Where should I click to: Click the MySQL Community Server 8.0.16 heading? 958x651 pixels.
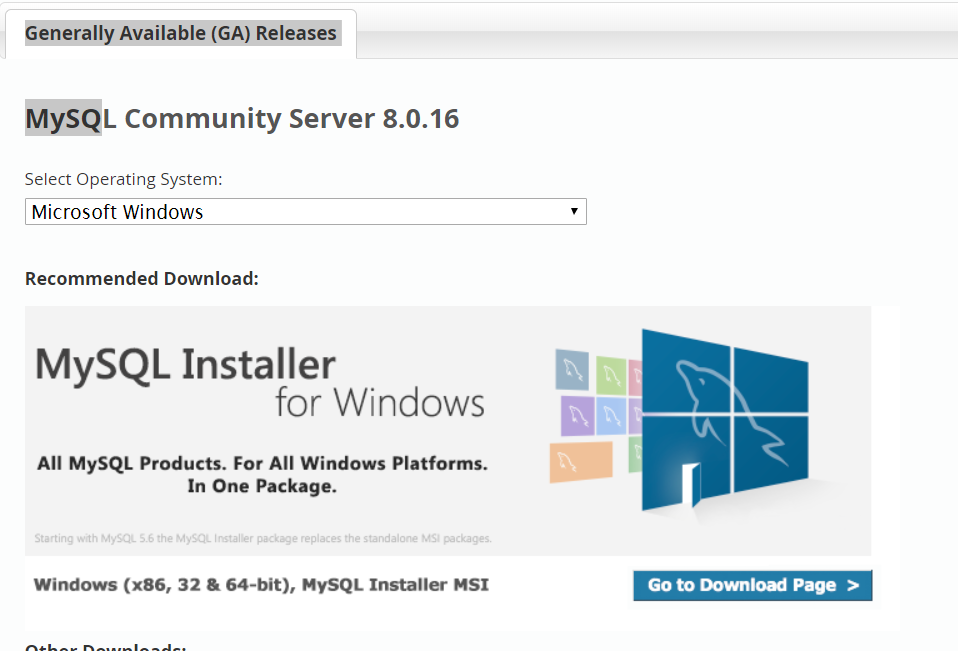tap(242, 118)
